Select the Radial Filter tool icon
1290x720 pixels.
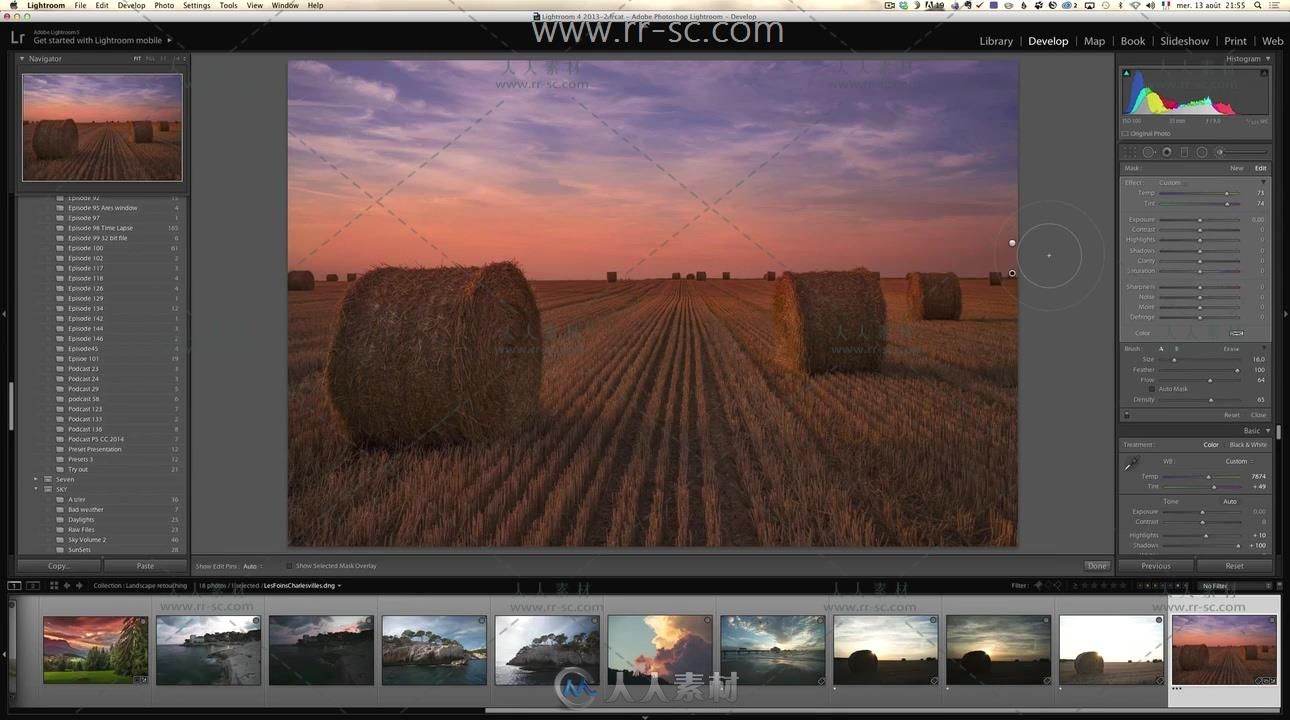[1202, 152]
